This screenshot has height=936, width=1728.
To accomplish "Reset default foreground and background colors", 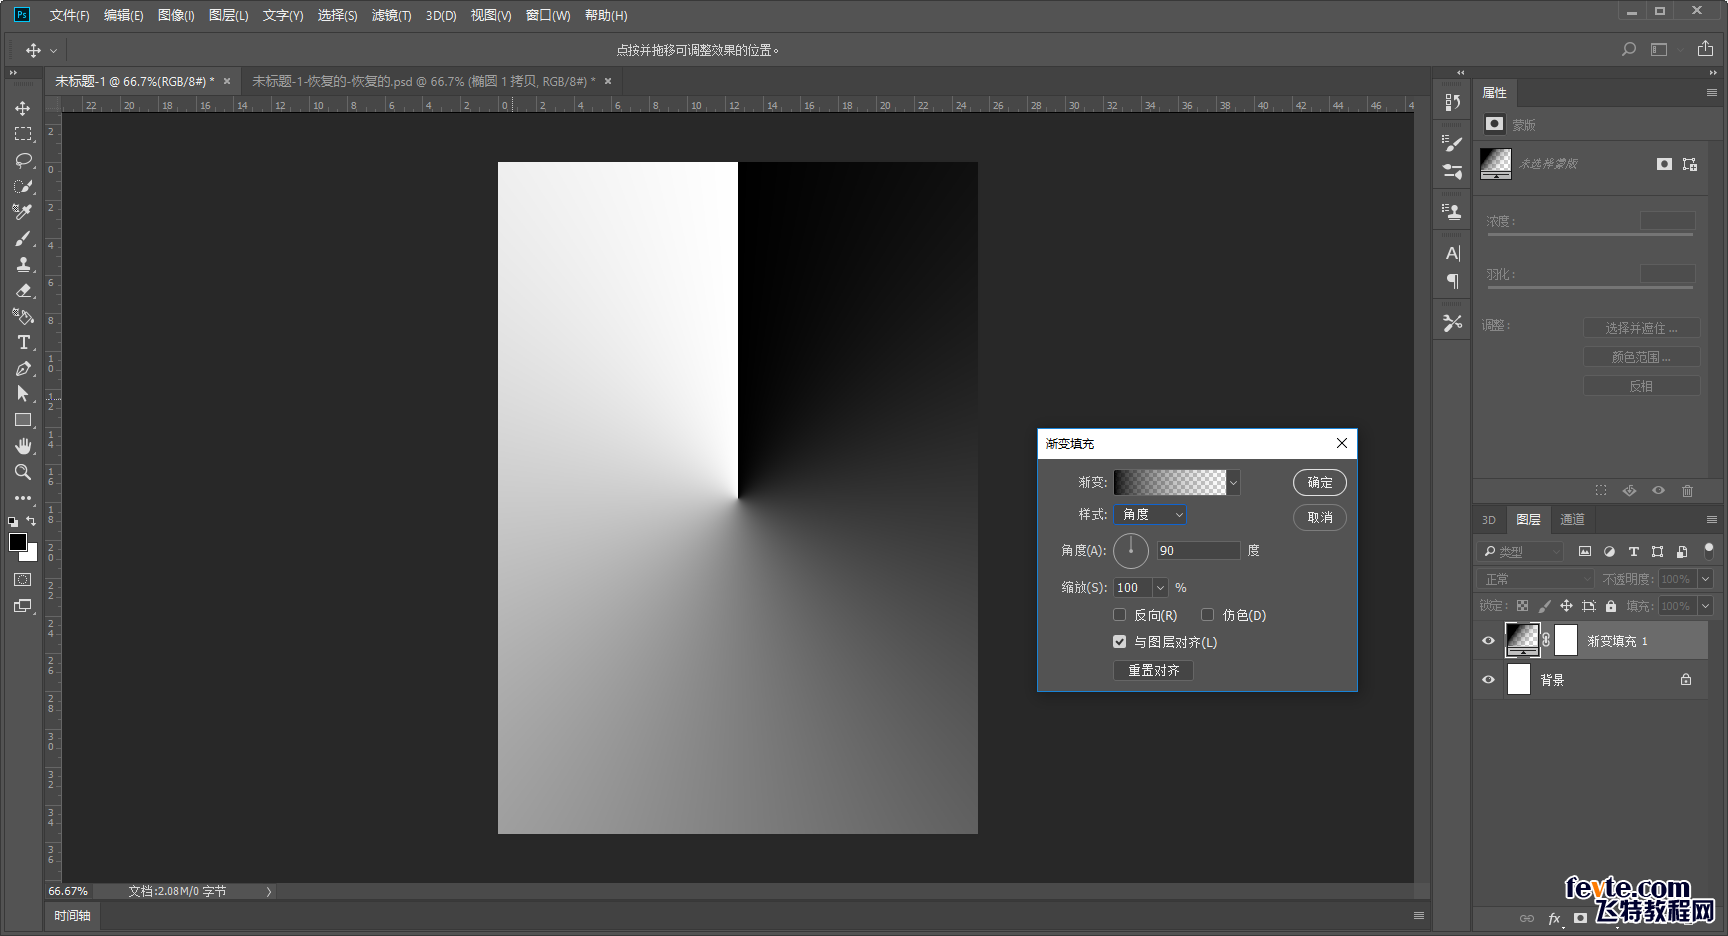I will 13,521.
